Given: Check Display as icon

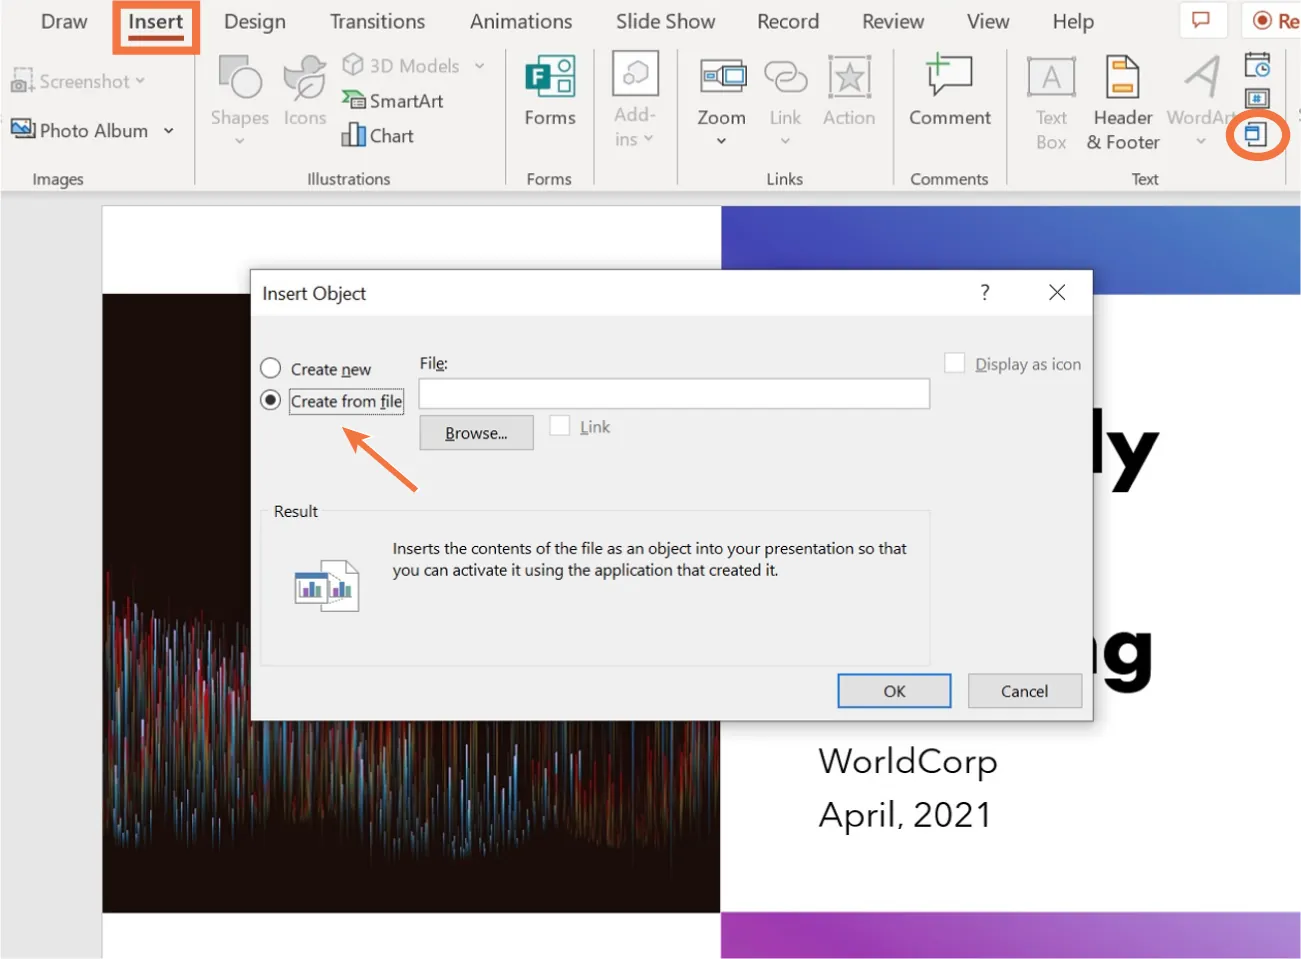Looking at the screenshot, I should (954, 363).
